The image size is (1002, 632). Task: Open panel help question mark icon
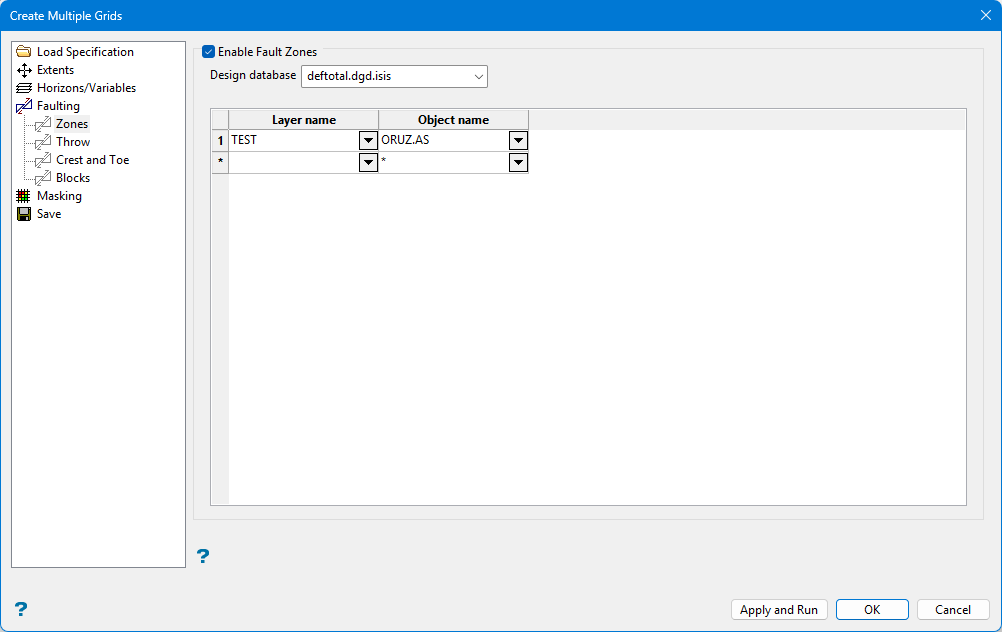[x=203, y=556]
